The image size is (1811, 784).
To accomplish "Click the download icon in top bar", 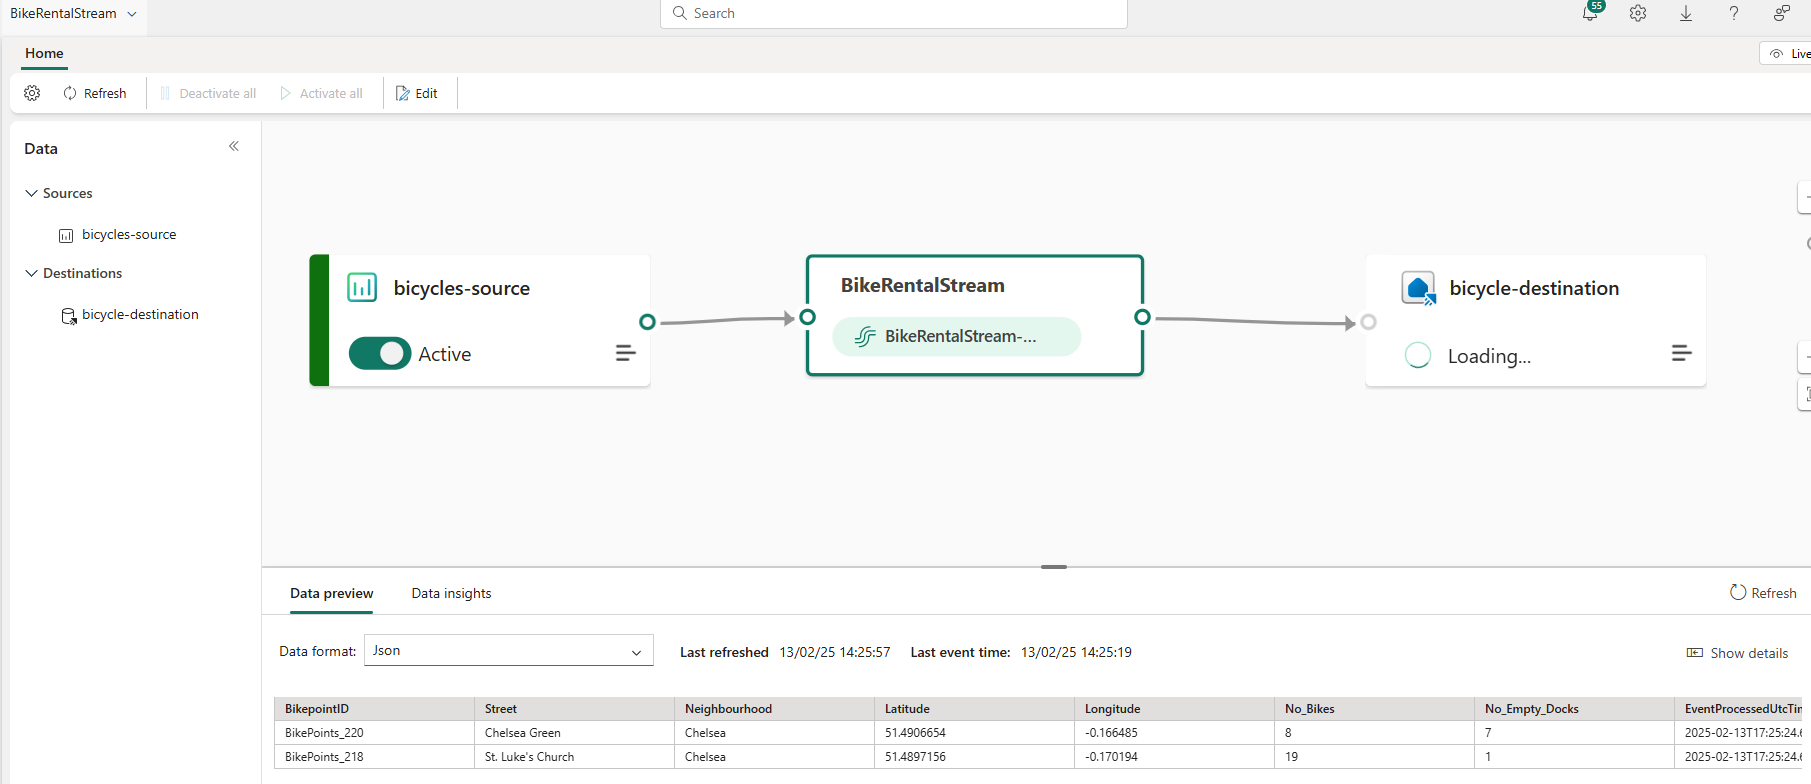I will coord(1686,13).
